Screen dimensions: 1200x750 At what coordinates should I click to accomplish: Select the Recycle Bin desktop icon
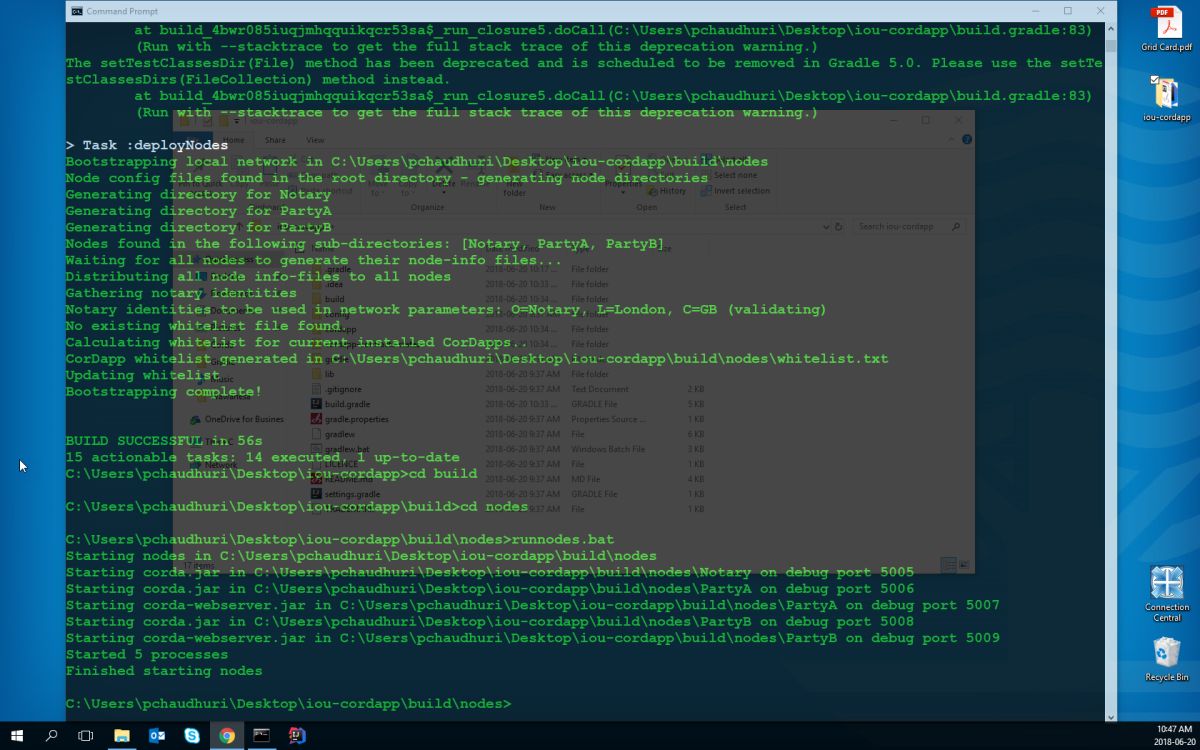tap(1166, 660)
